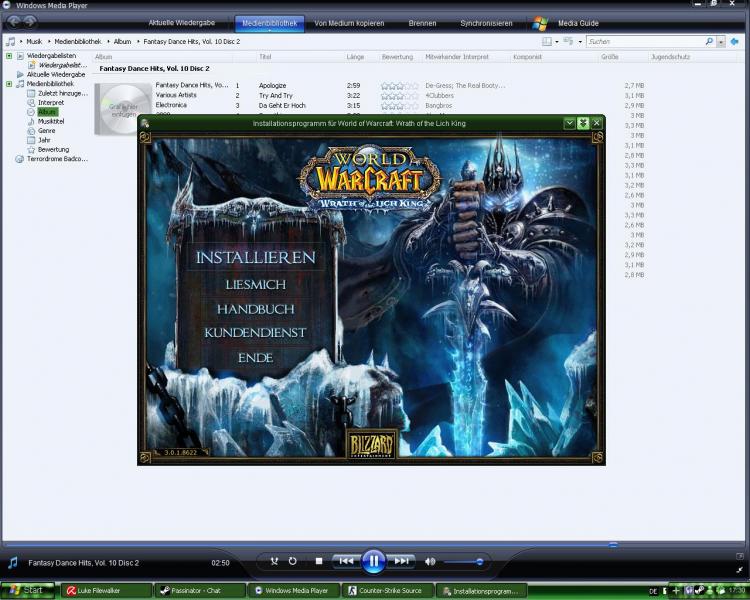Open the view options dropdown arrow
750x600 pixels.
pyautogui.click(x=580, y=42)
